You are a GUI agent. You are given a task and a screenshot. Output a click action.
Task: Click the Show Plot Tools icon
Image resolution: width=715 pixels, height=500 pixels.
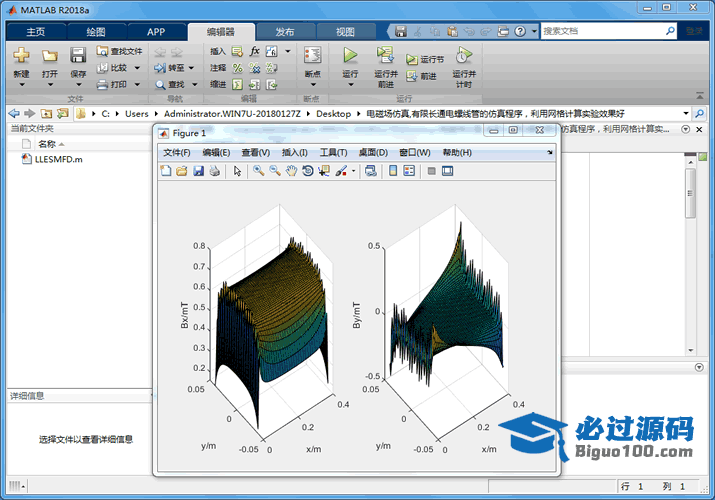click(447, 171)
